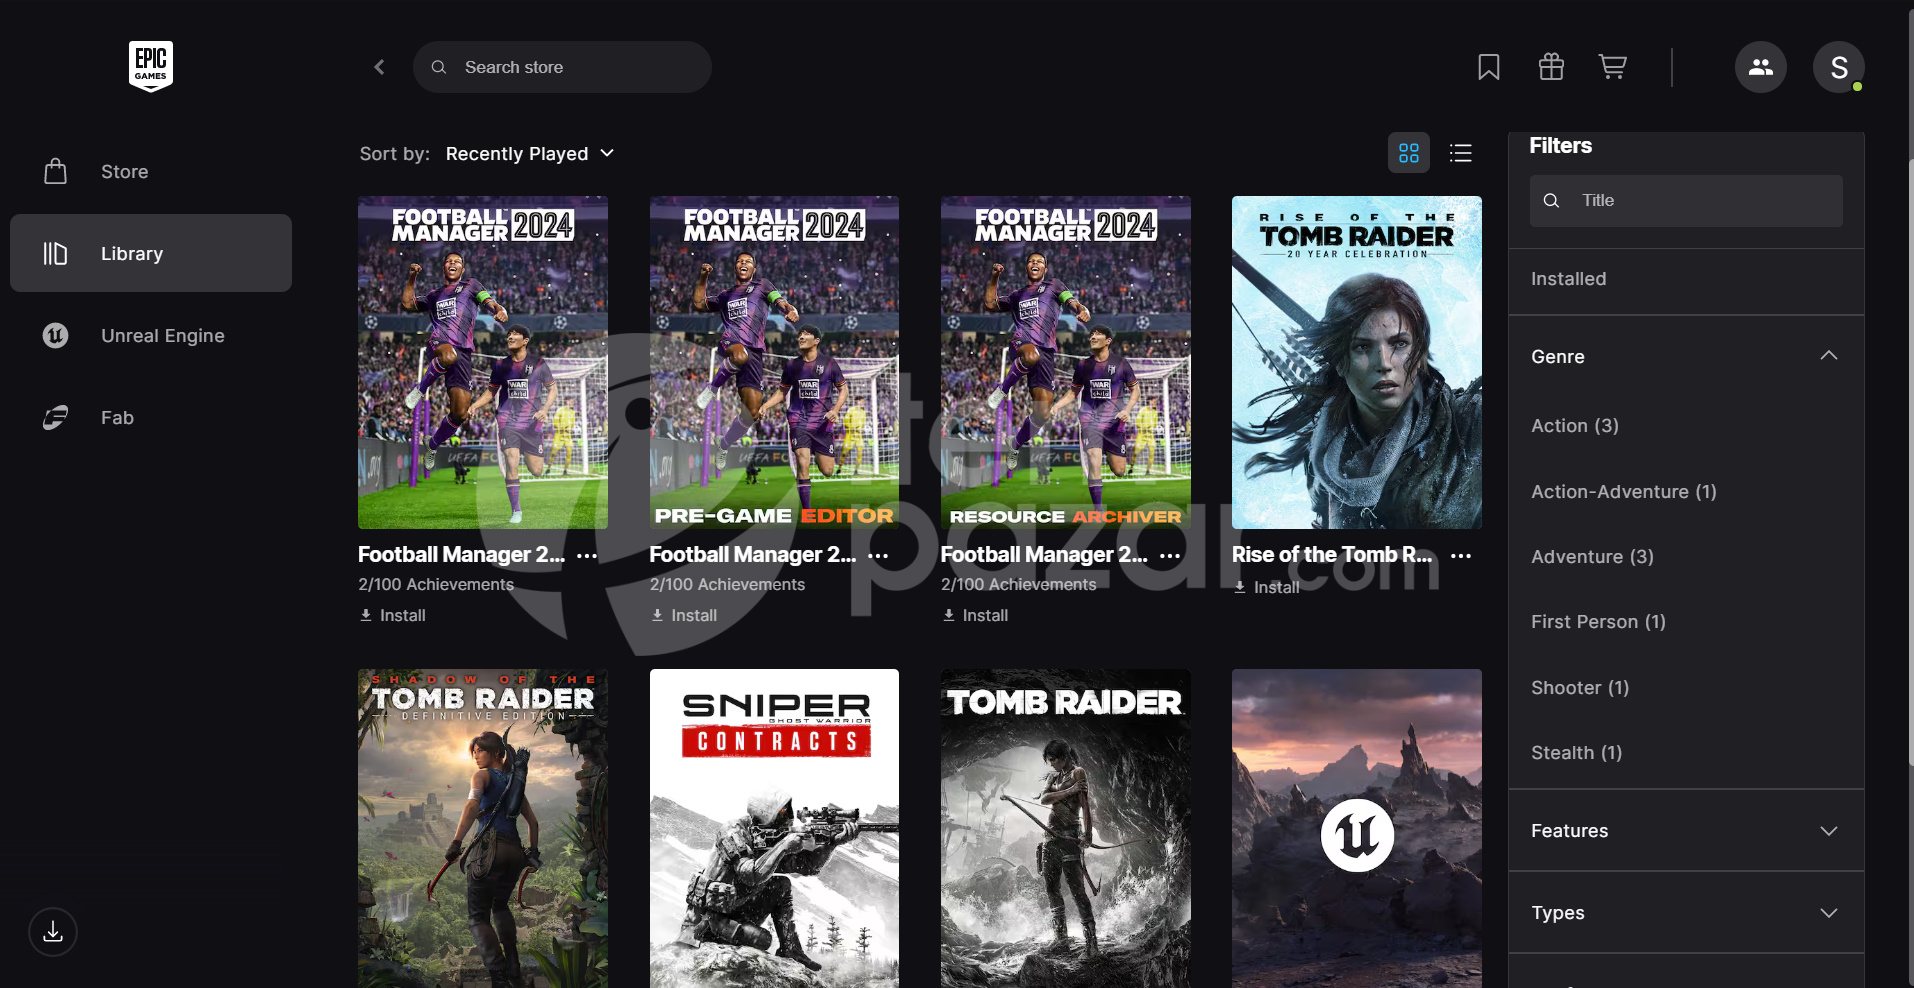Image resolution: width=1914 pixels, height=988 pixels.
Task: Open options menu for Pre-Game Editor entry
Action: 878,555
